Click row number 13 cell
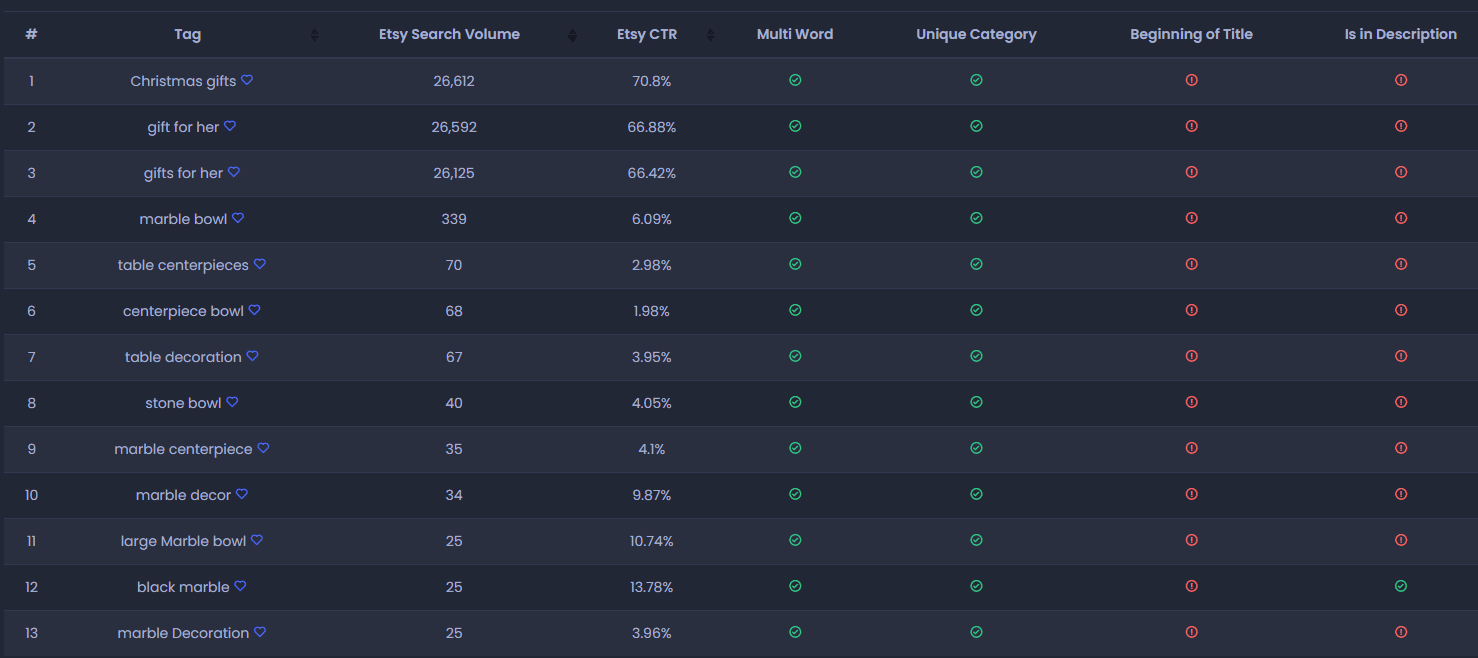This screenshot has height=658, width=1478. pyautogui.click(x=31, y=633)
